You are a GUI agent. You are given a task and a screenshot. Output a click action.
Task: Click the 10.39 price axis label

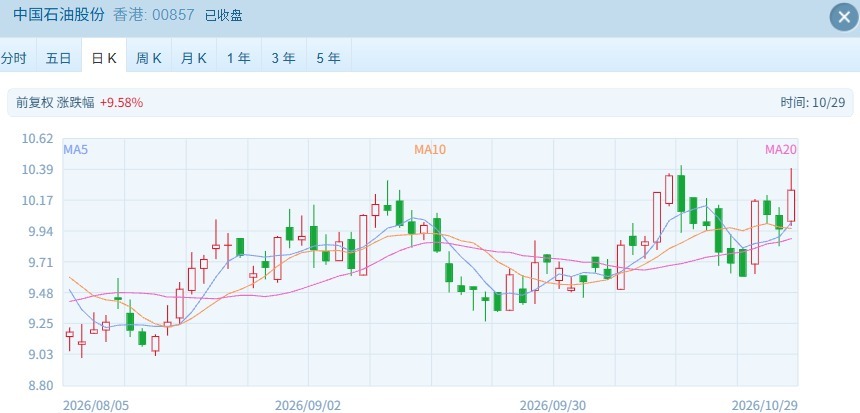click(x=37, y=169)
